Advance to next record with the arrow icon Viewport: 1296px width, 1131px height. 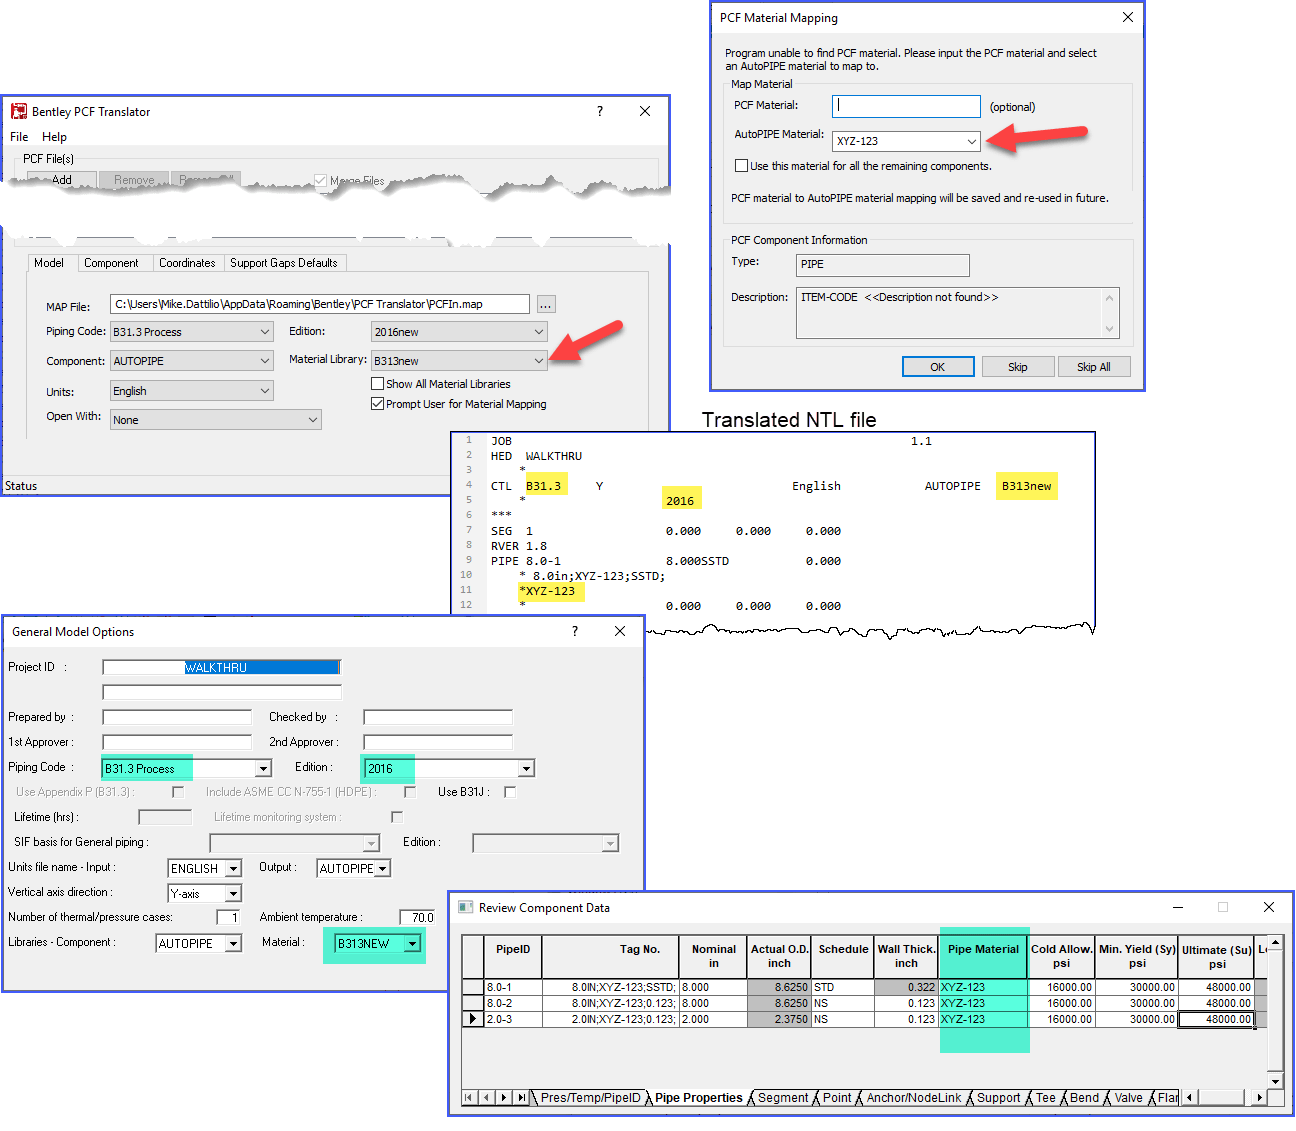pos(504,1097)
